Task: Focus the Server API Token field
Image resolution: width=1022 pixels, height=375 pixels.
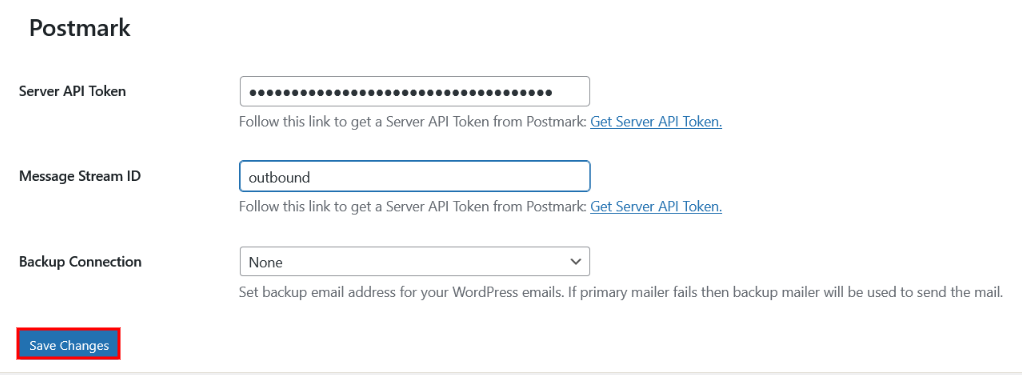Action: tap(415, 91)
